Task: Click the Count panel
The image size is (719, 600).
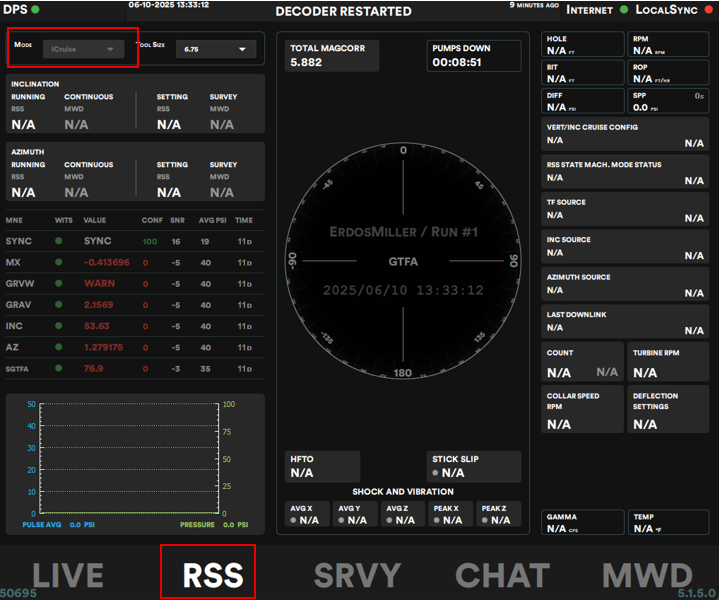Action: point(583,362)
